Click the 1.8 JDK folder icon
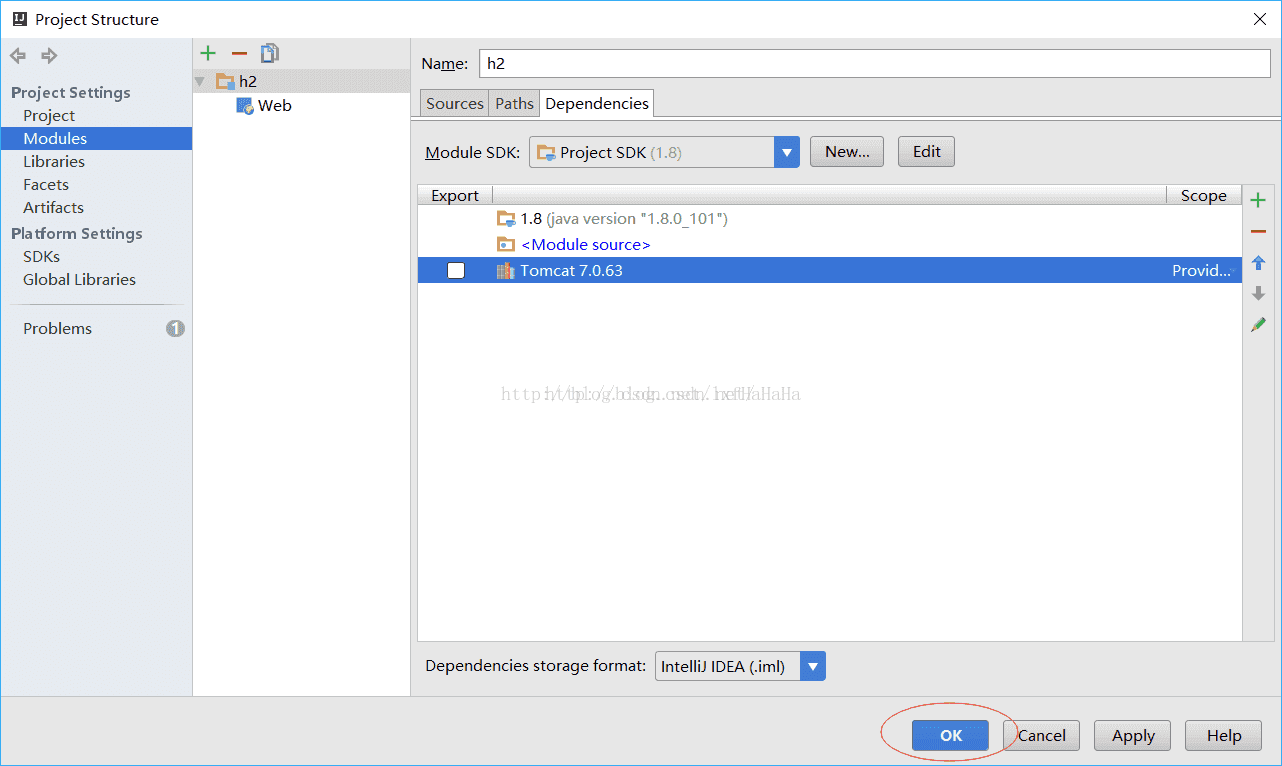 (505, 218)
